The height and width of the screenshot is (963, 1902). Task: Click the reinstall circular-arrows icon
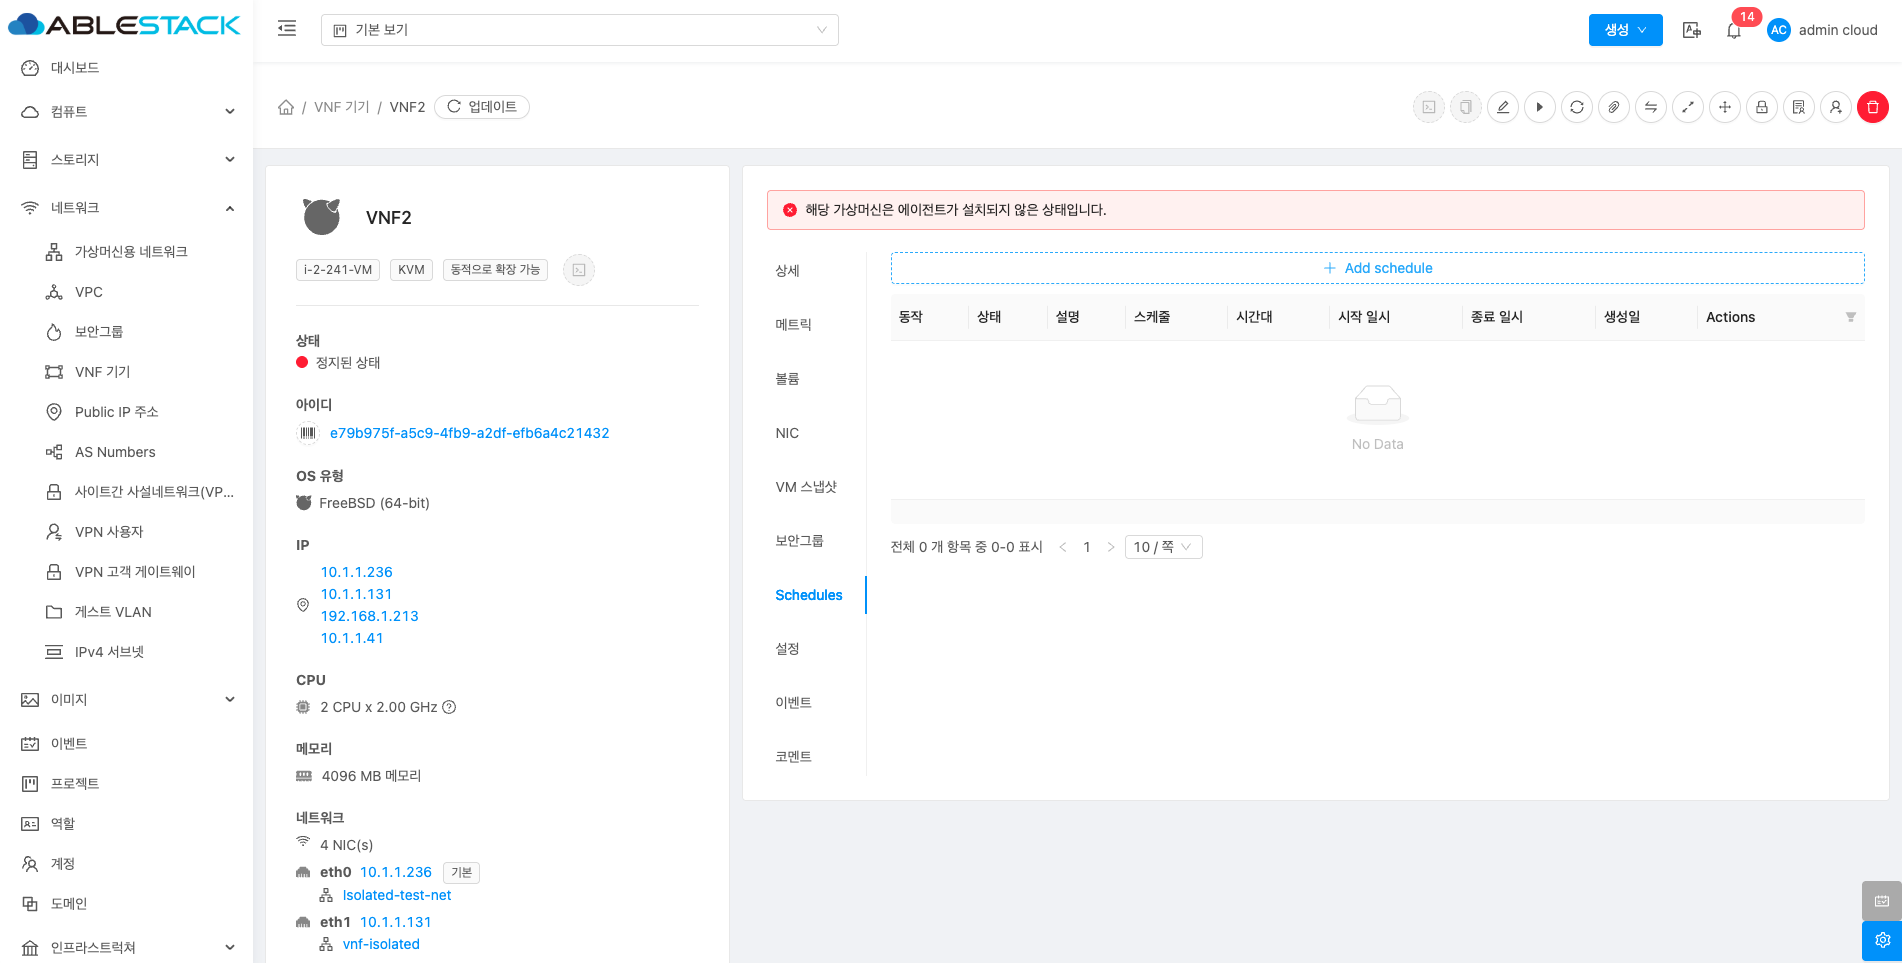pos(1576,107)
